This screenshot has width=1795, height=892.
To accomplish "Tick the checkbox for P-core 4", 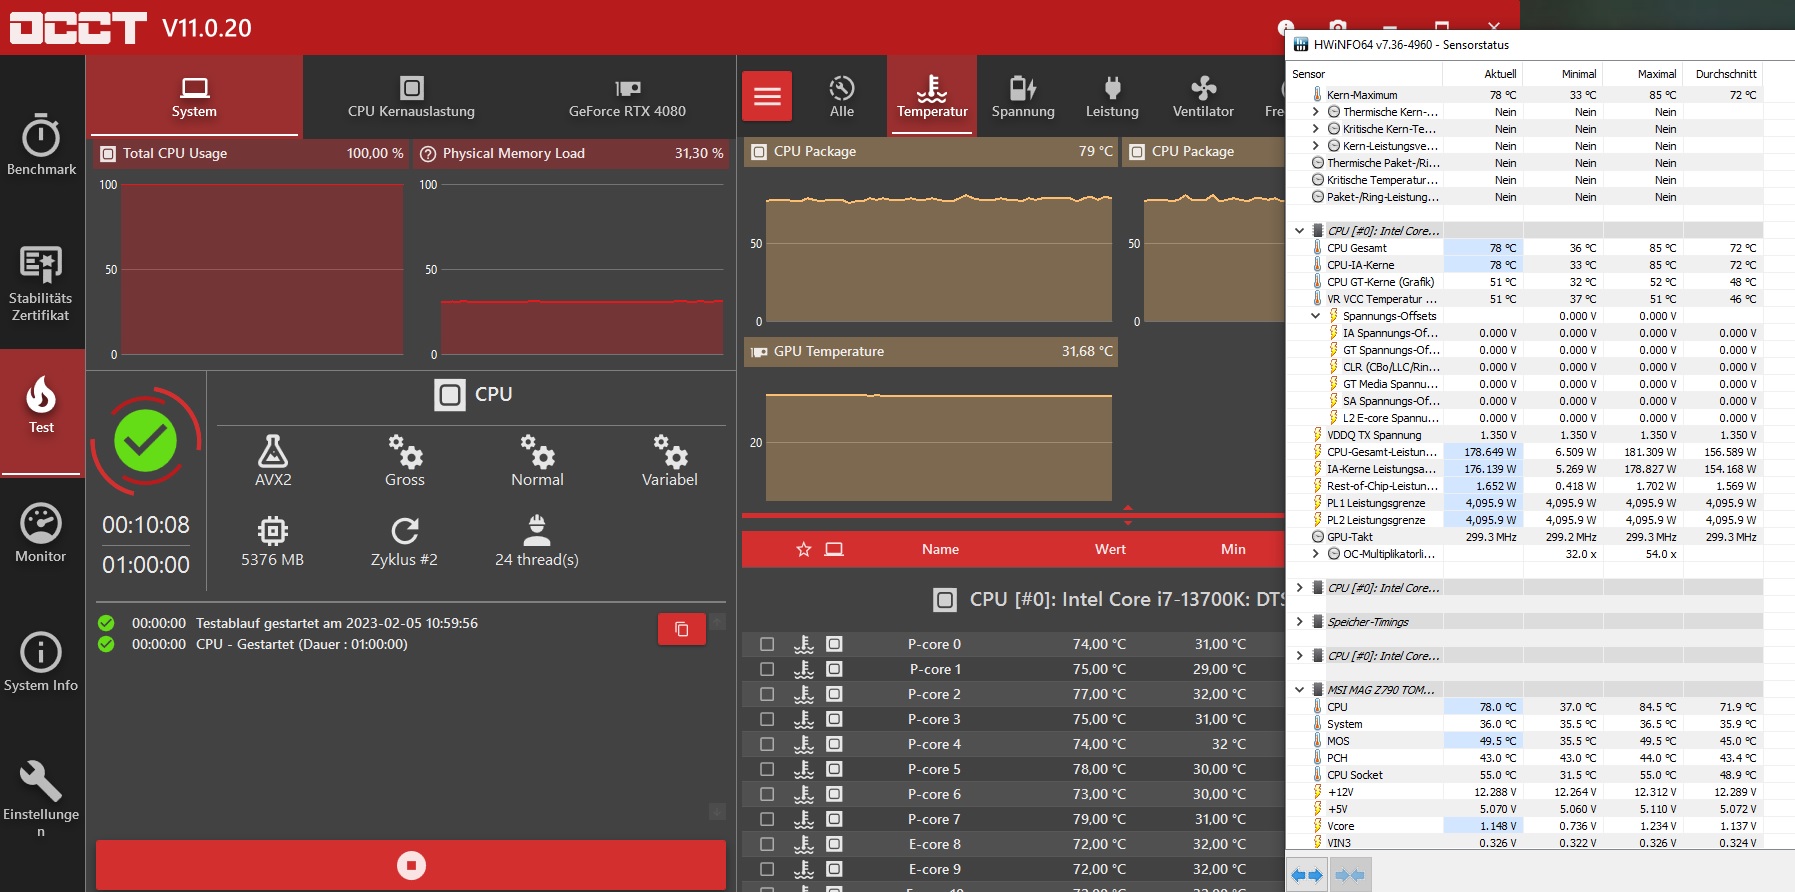I will point(767,744).
